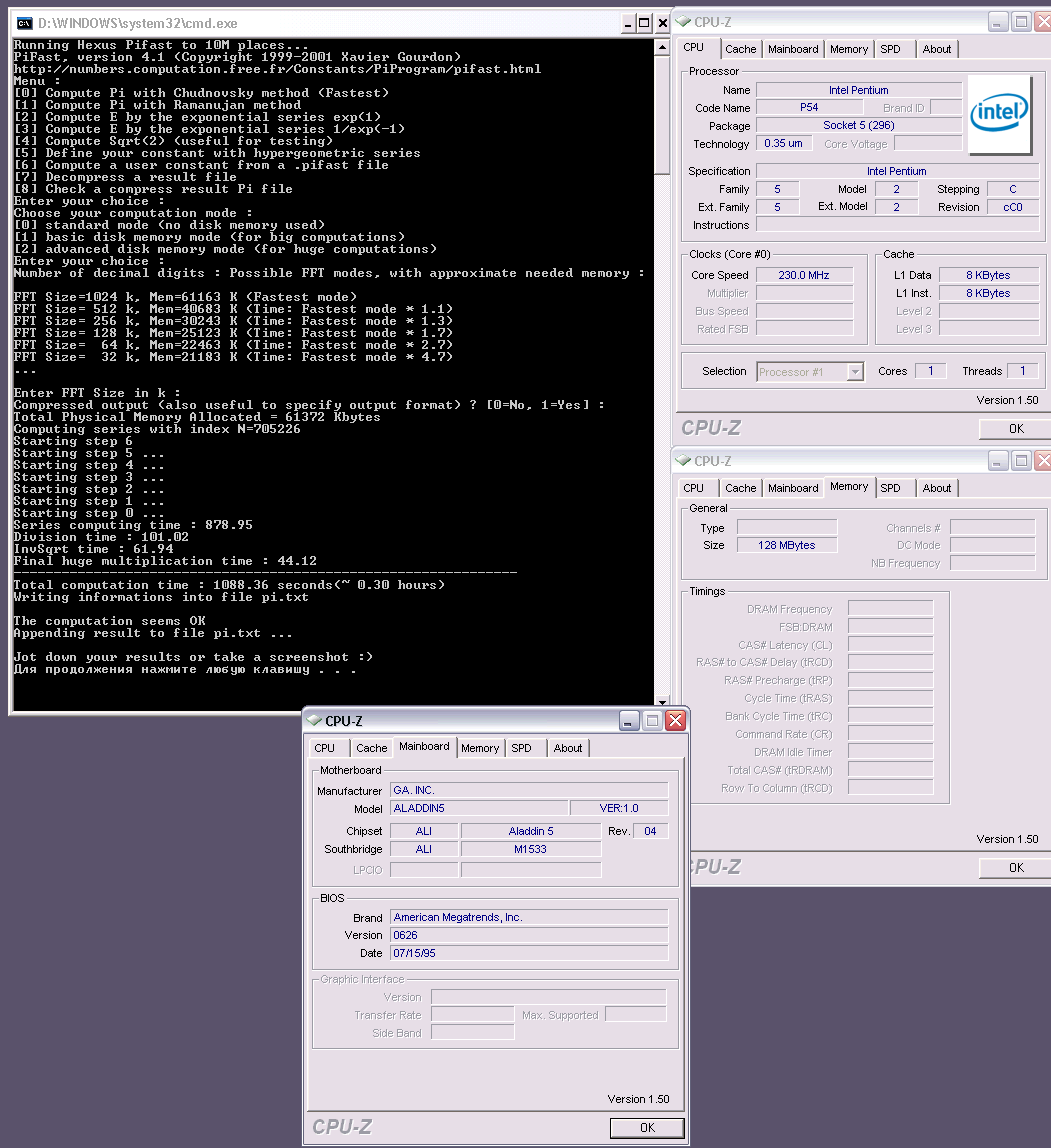This screenshot has width=1051, height=1148.
Task: Open the Processor #1 selection dropdown
Action: 855,372
